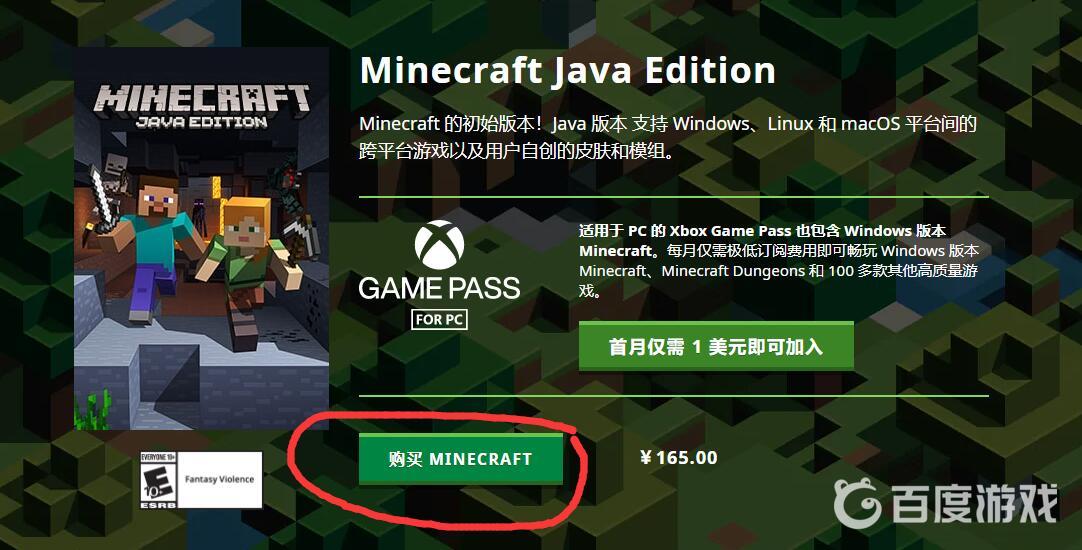Click the Enderman in the cover background
The image size is (1082, 550).
click(199, 217)
